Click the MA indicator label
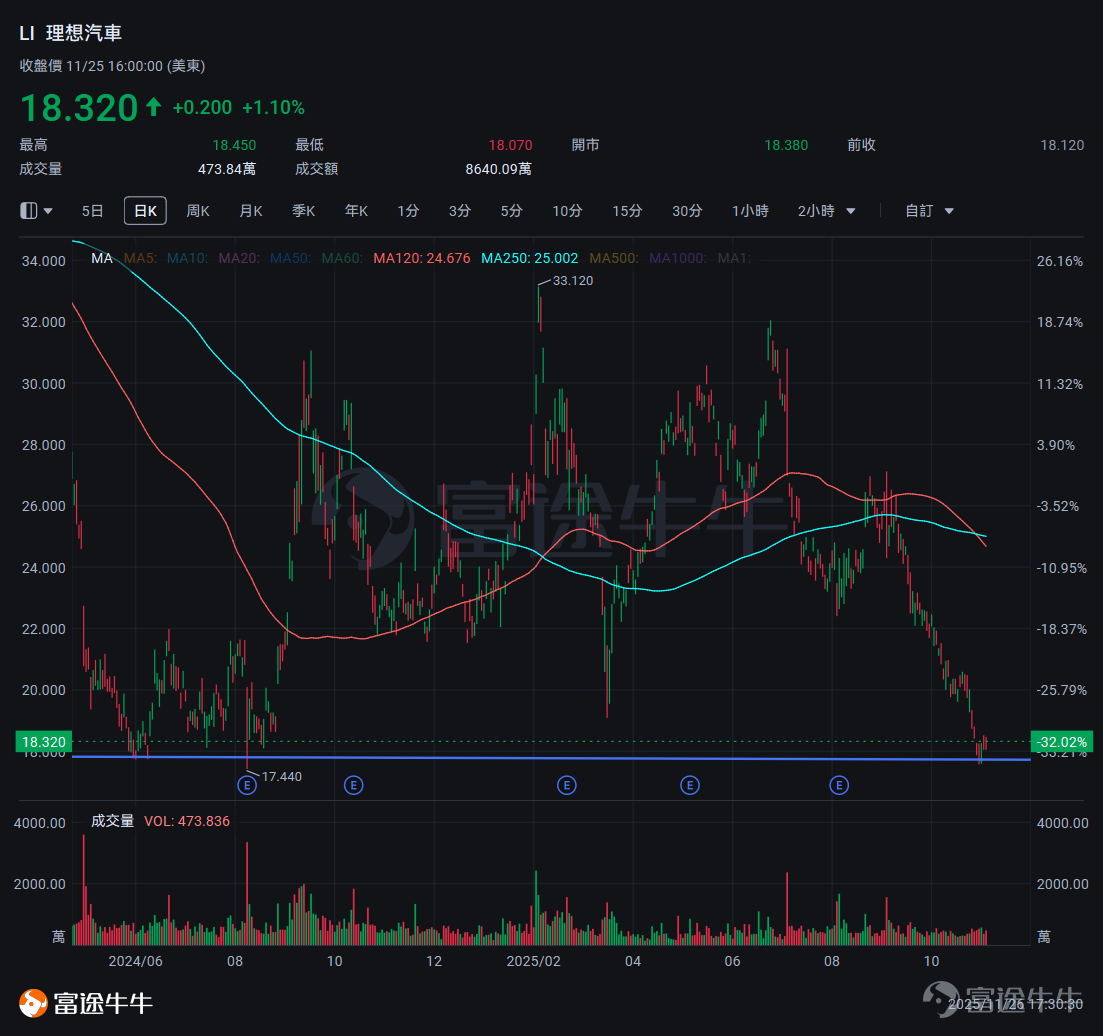This screenshot has height=1036, width=1103. point(102,258)
